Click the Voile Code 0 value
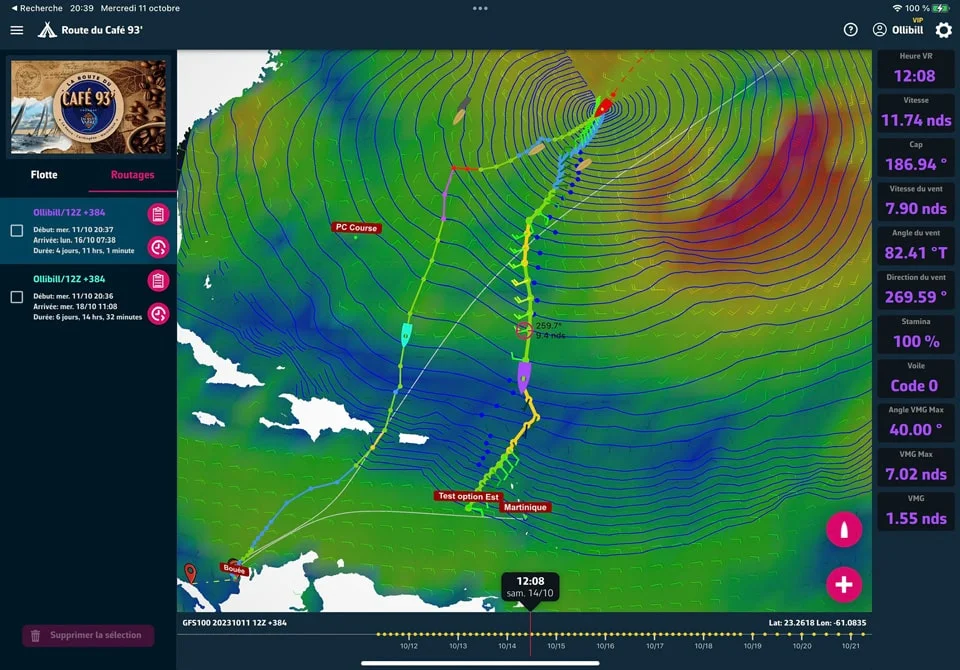 click(915, 385)
